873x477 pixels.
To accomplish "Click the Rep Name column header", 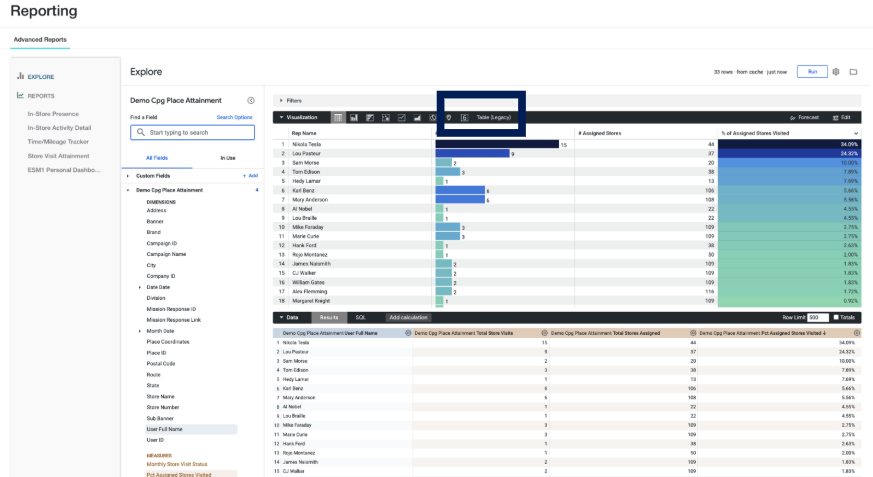I will tap(304, 134).
